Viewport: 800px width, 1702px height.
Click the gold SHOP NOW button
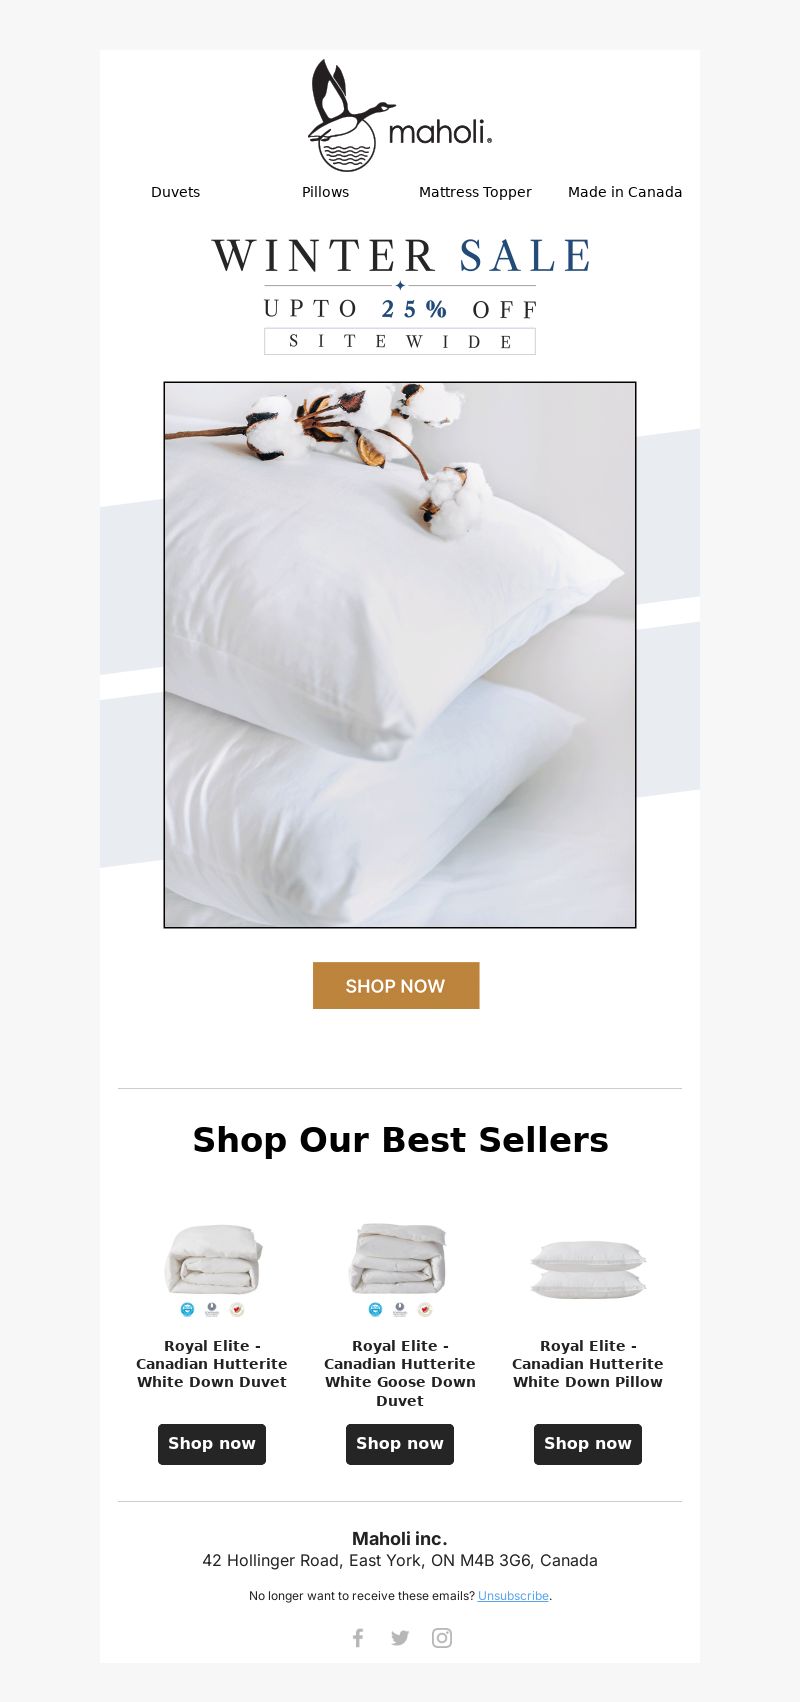pyautogui.click(x=396, y=985)
